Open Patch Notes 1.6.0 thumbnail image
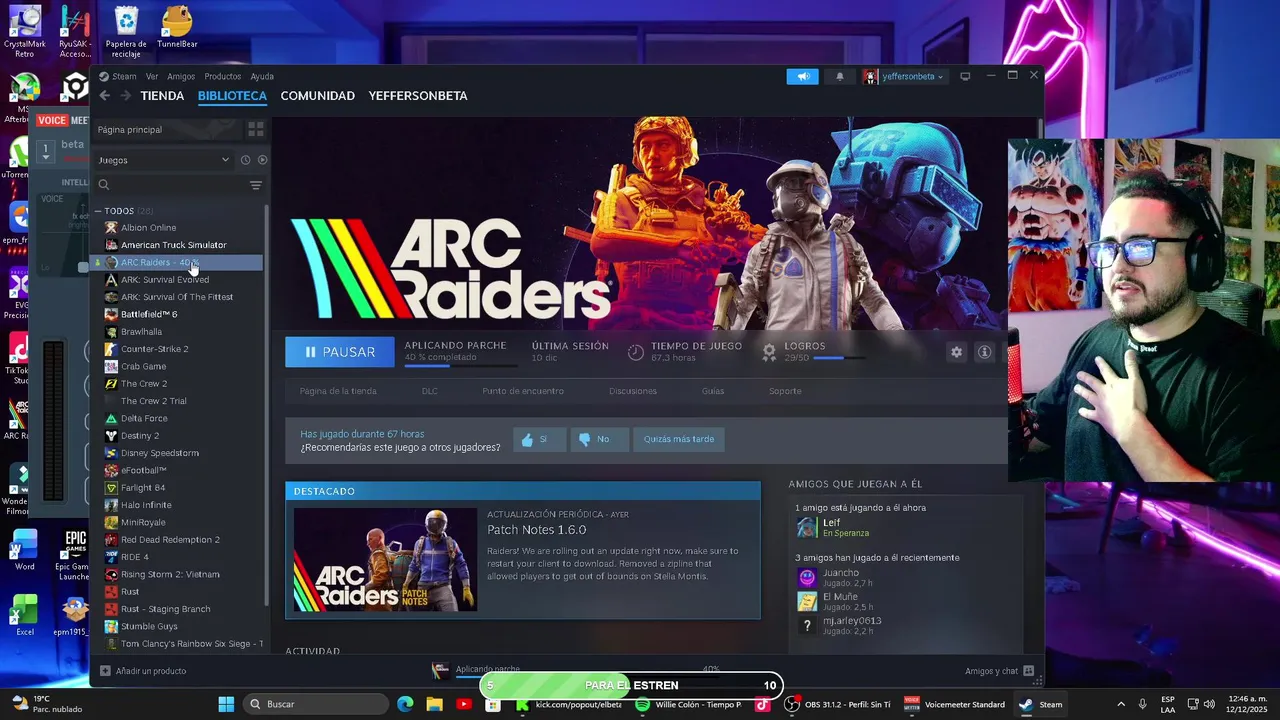This screenshot has height=720, width=1280. [385, 560]
